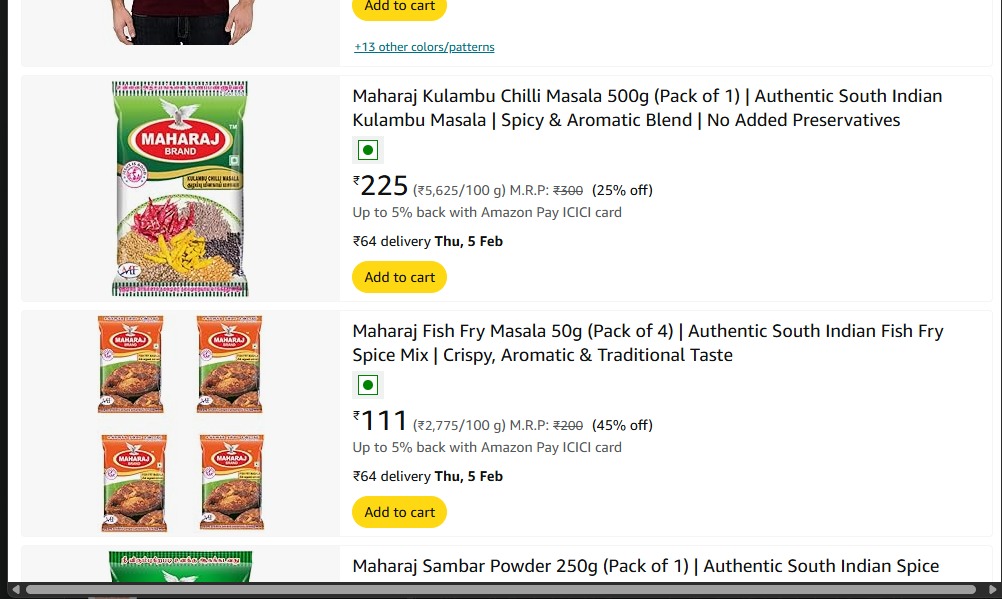Viewport: 1002px width, 599px height.
Task: Open the Sambar Powder product image
Action: coord(180,566)
